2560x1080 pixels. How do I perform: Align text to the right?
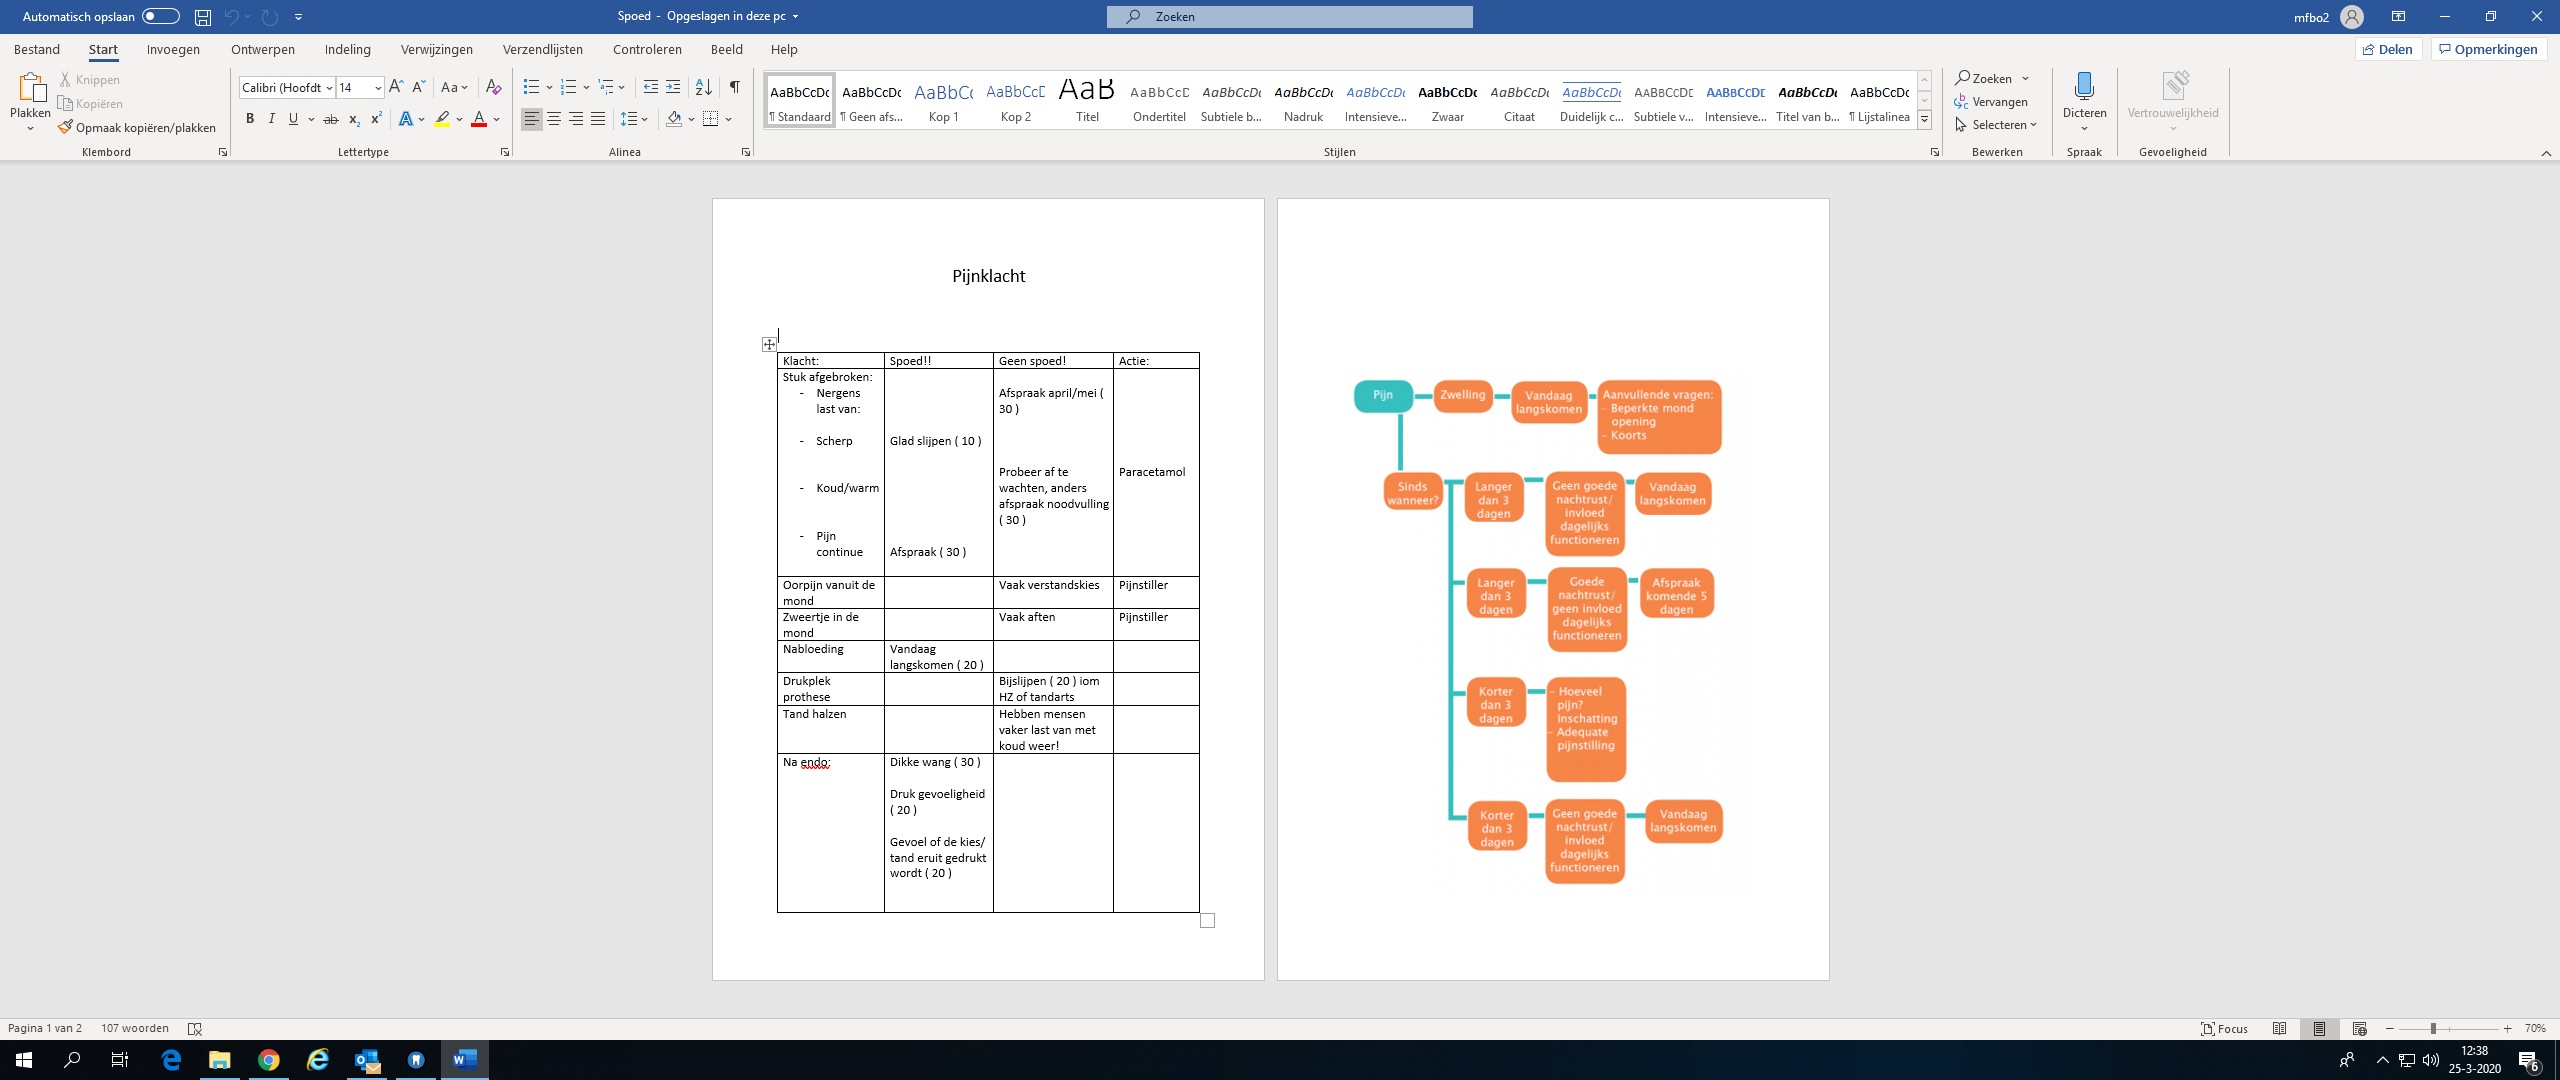point(576,119)
